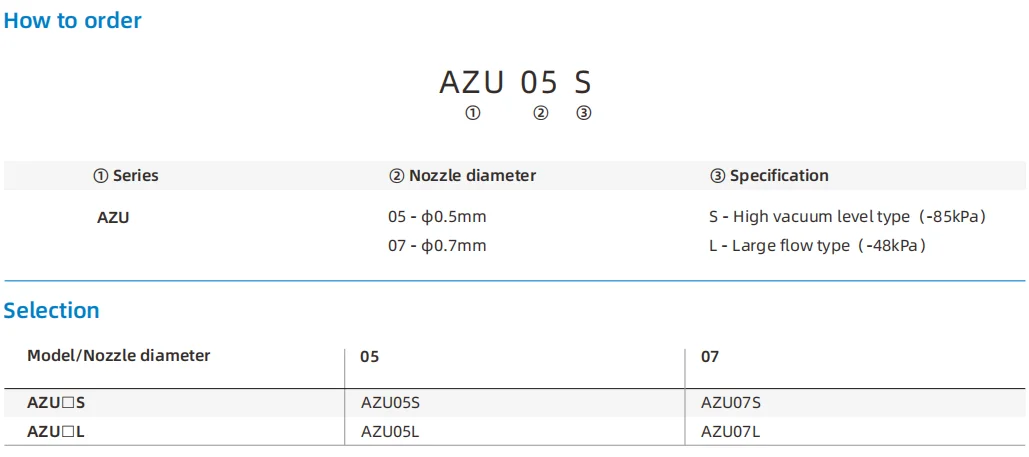This screenshot has height=457, width=1029.
Task: Pick the AZU07L model cell
Action: tap(731, 432)
